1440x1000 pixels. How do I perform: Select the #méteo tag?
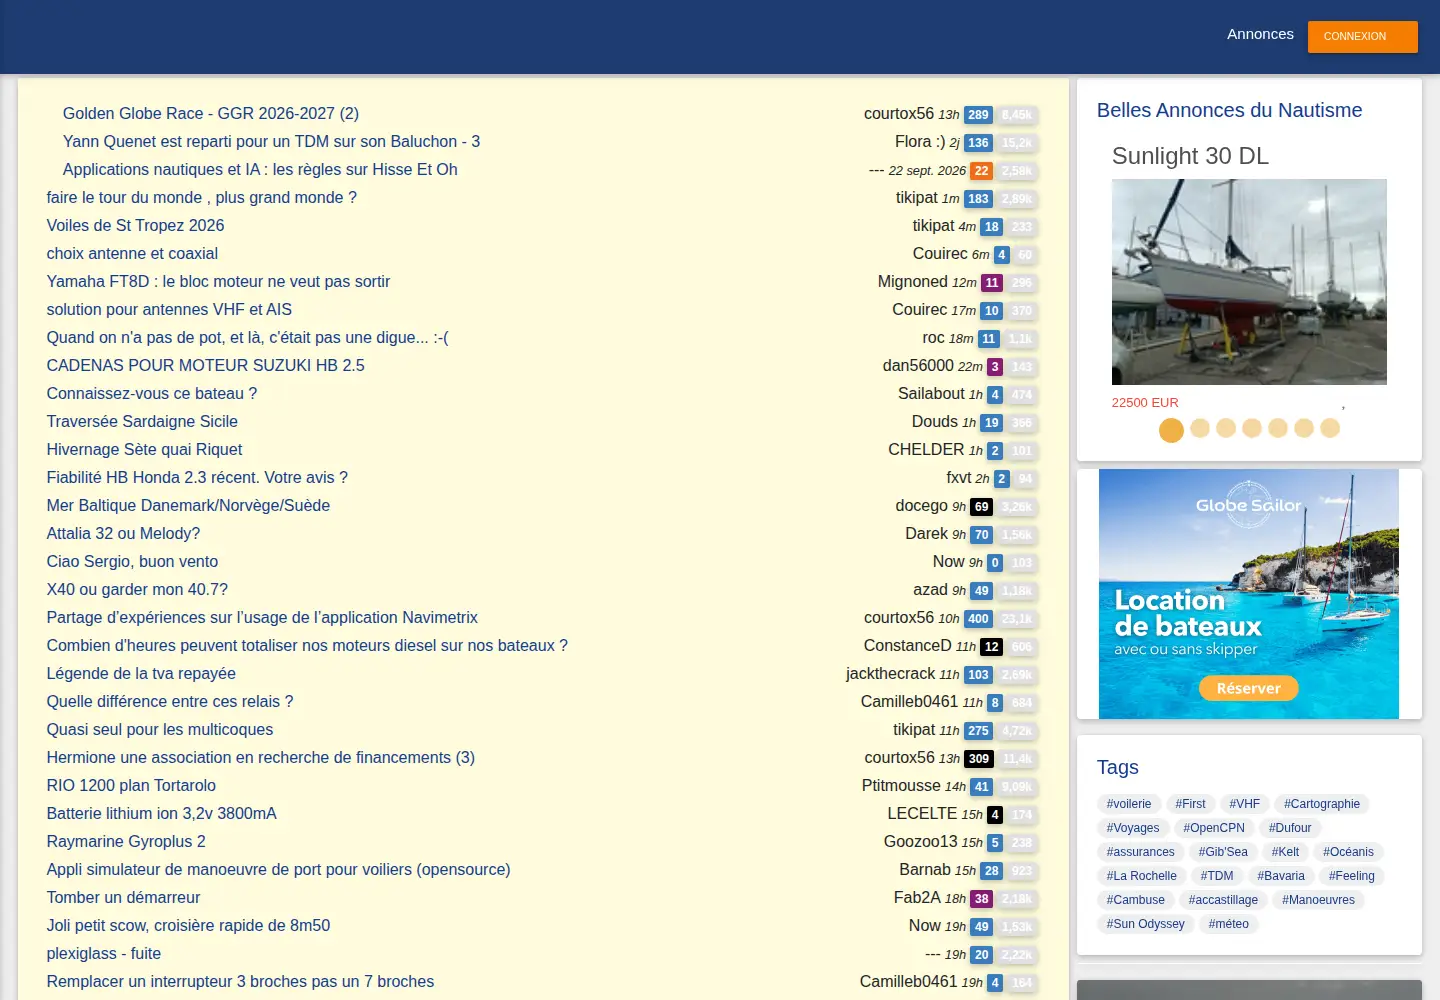point(1229,924)
